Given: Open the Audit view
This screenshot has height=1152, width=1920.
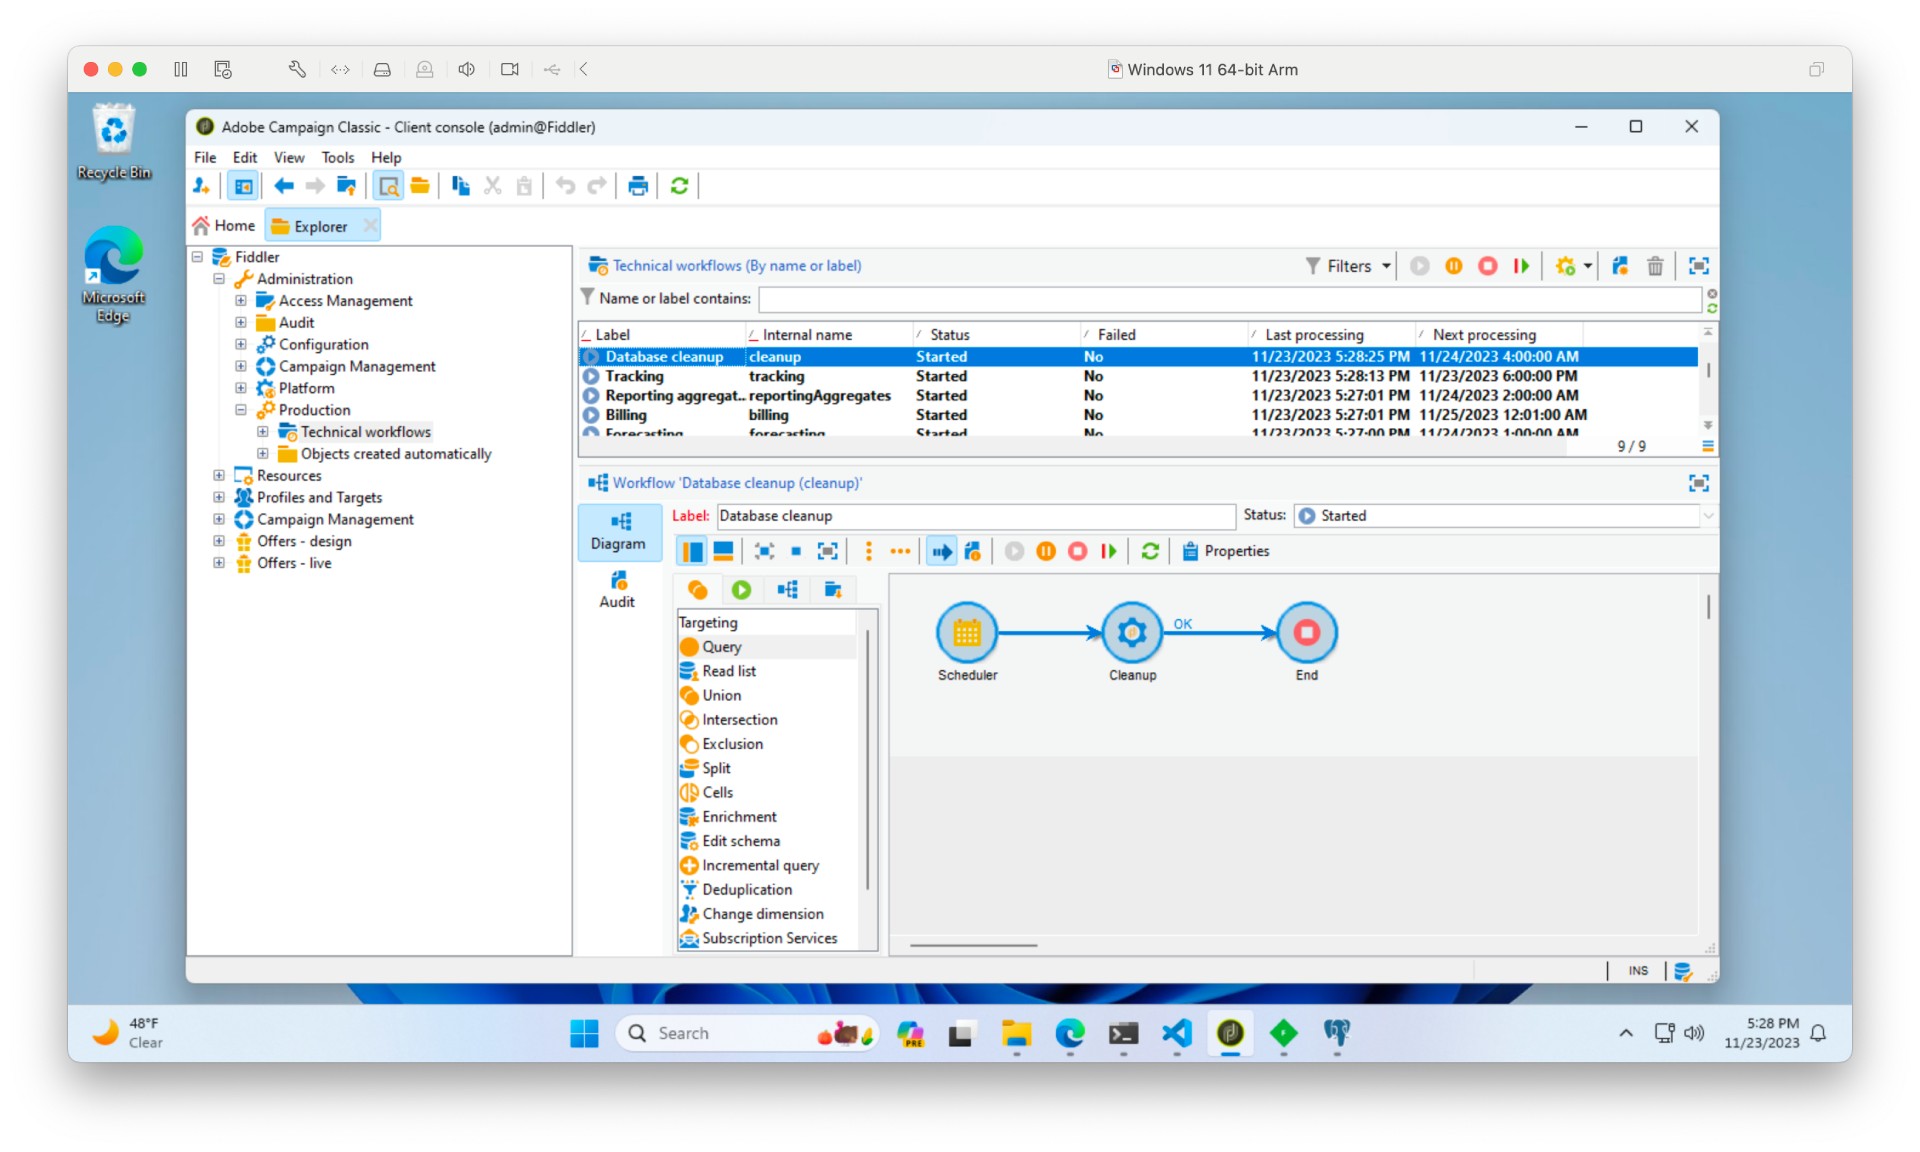Looking at the screenshot, I should tap(618, 590).
